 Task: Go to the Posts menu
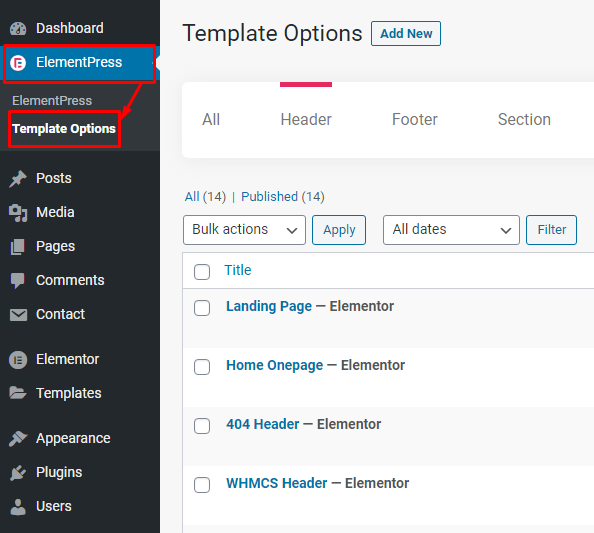[x=54, y=178]
